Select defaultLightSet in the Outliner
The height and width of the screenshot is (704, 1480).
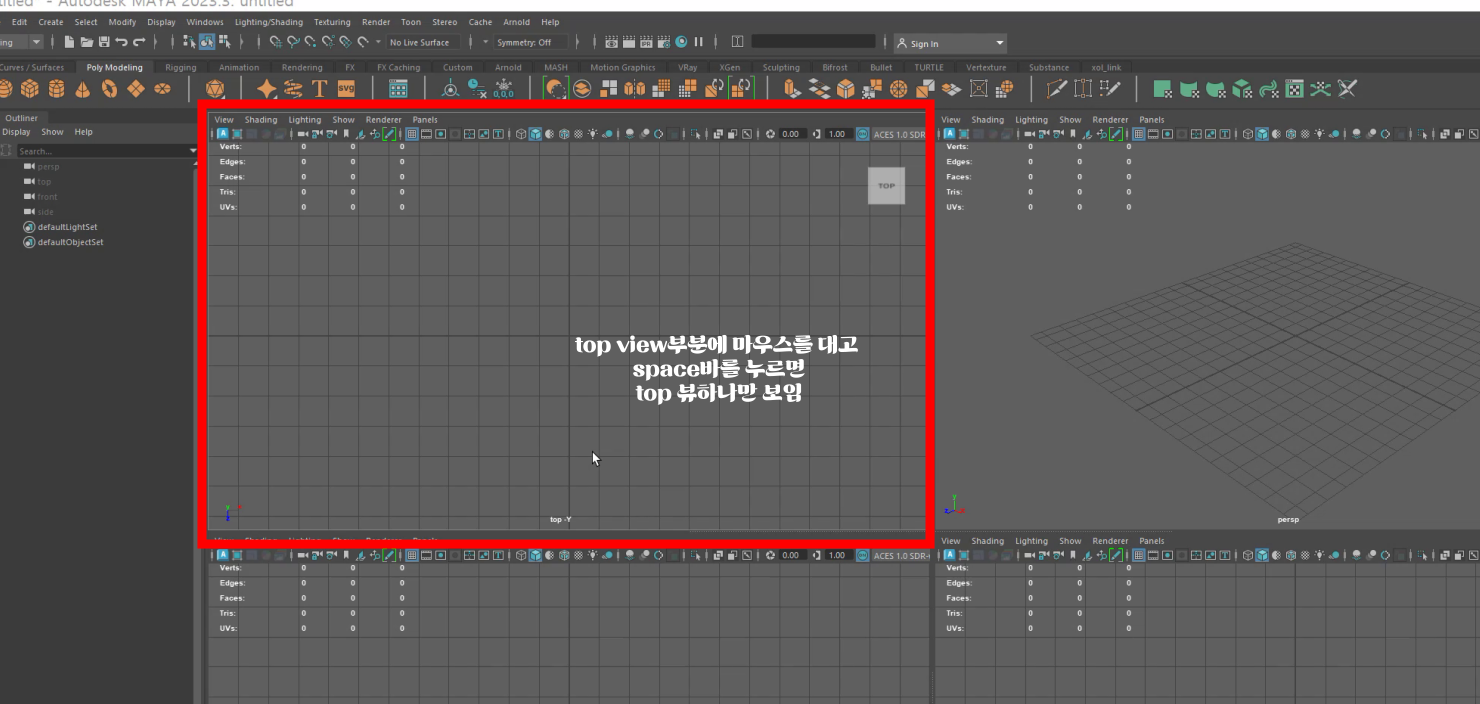(68, 227)
